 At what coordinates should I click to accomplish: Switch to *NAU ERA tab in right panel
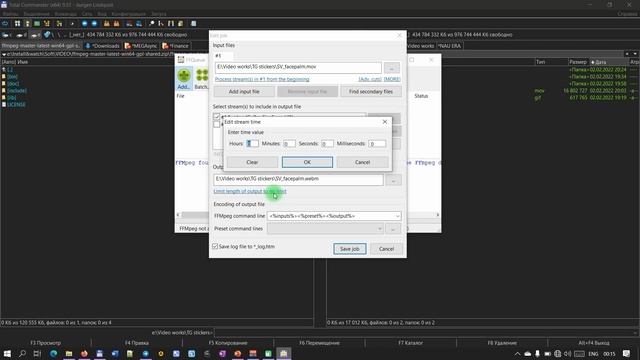point(449,46)
